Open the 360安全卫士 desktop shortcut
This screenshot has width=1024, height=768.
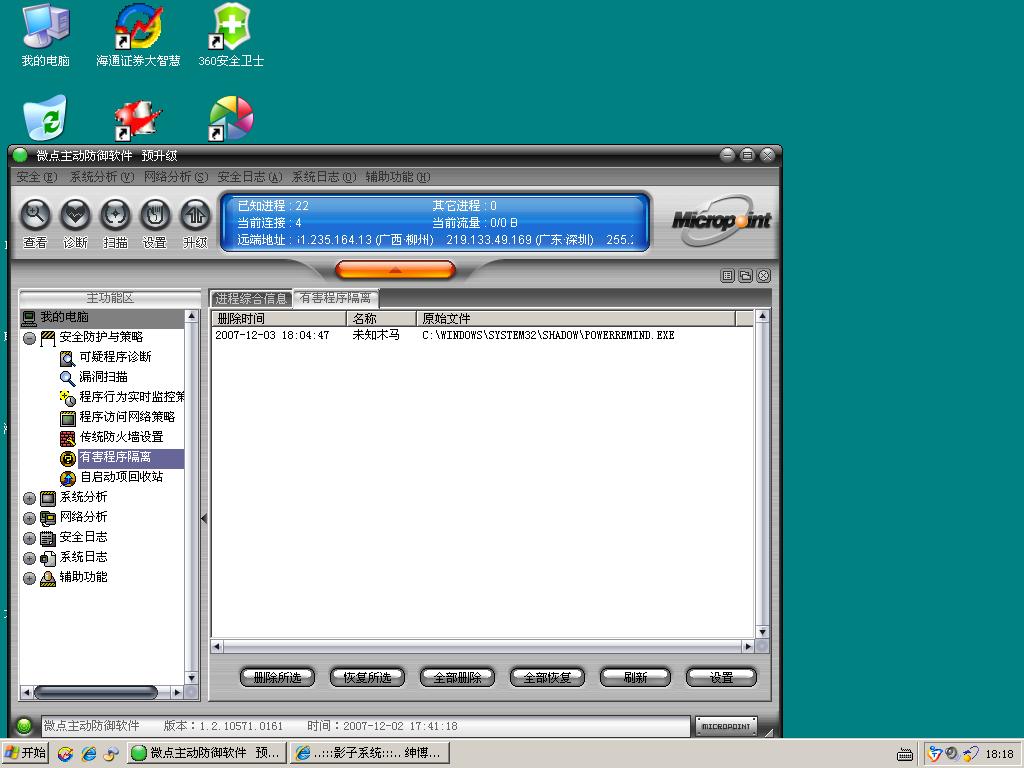231,35
